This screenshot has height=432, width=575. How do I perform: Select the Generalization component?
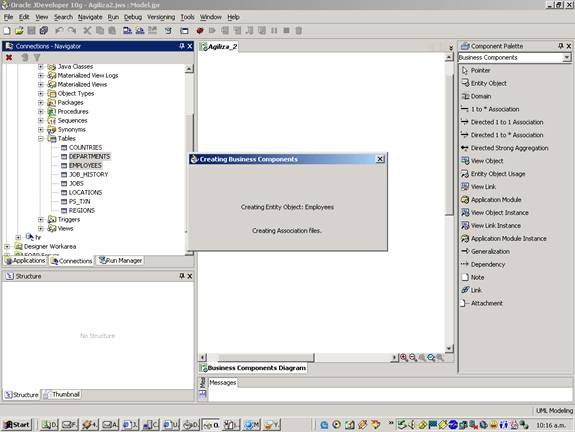pyautogui.click(x=486, y=251)
